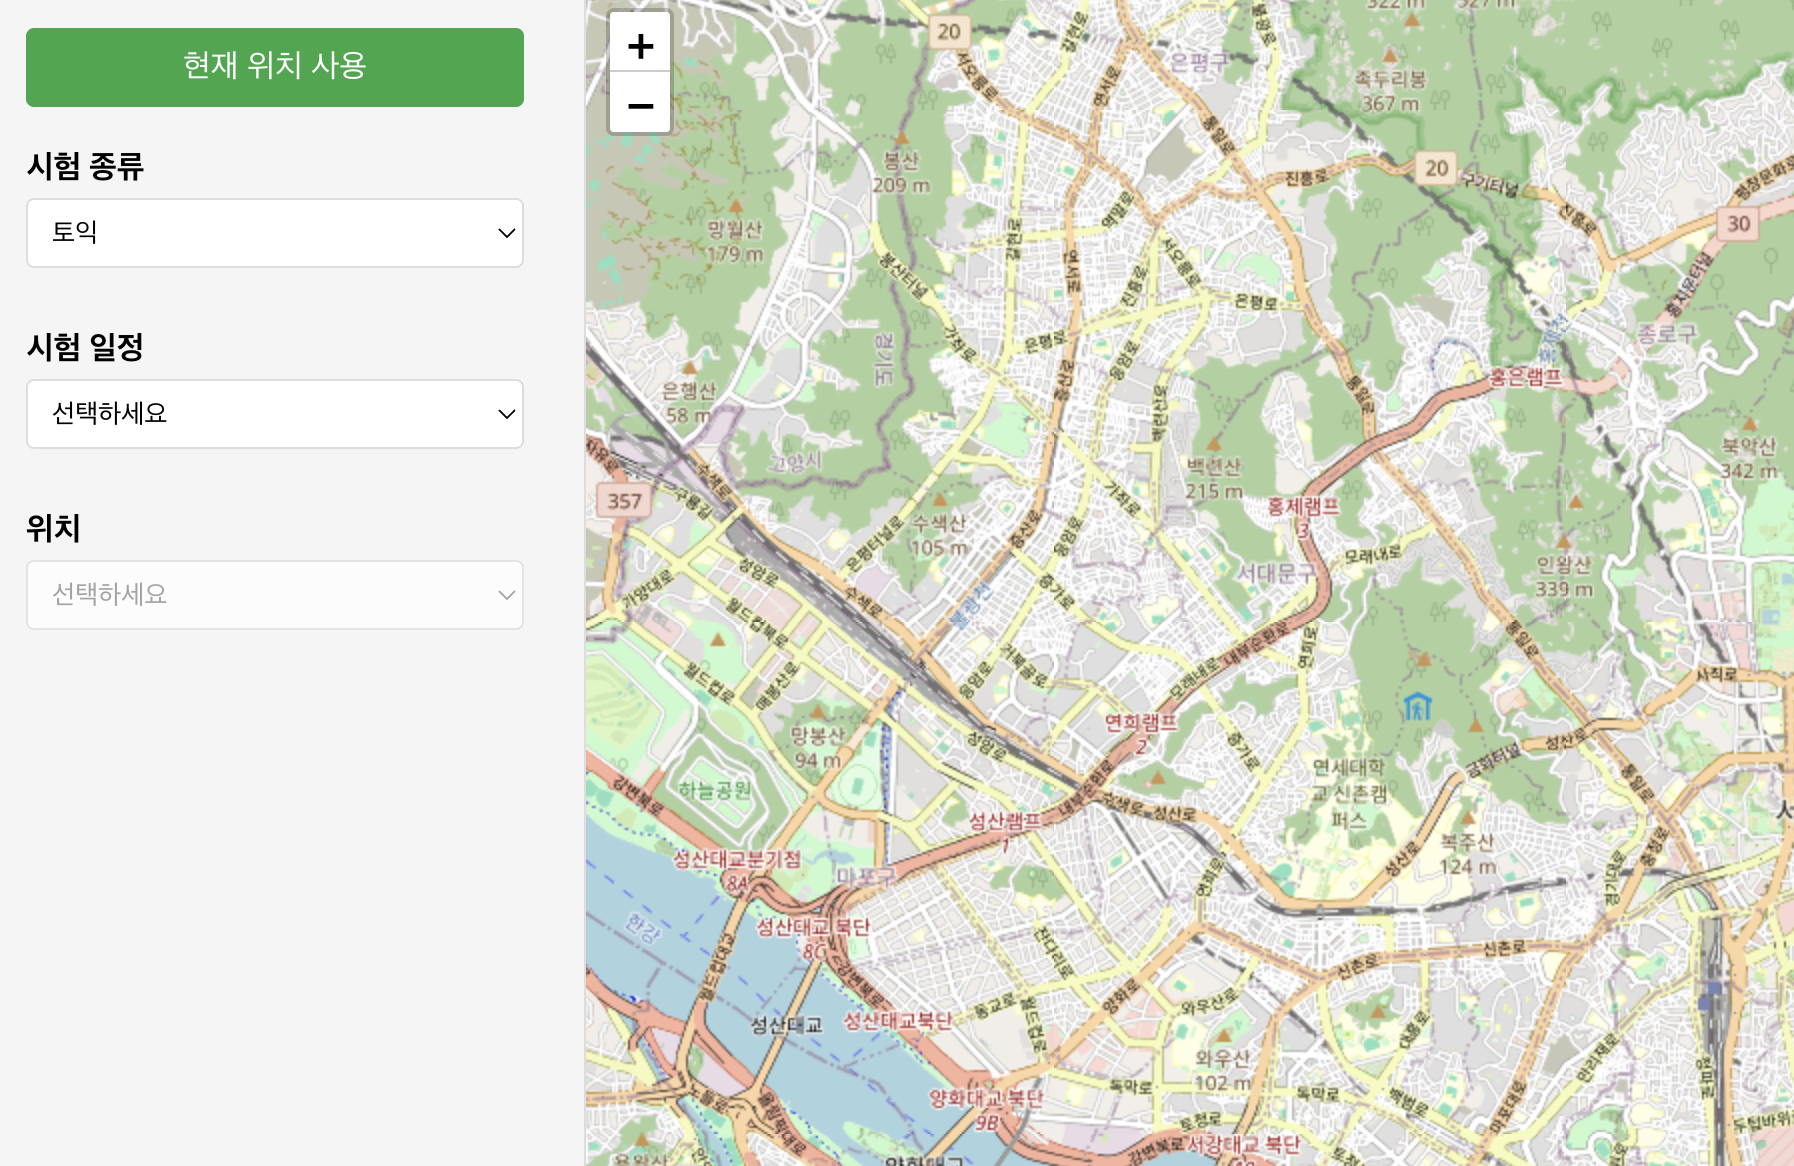This screenshot has height=1166, width=1794.
Task: Click the 성산대교분기점 interchange label
Action: pos(737,859)
